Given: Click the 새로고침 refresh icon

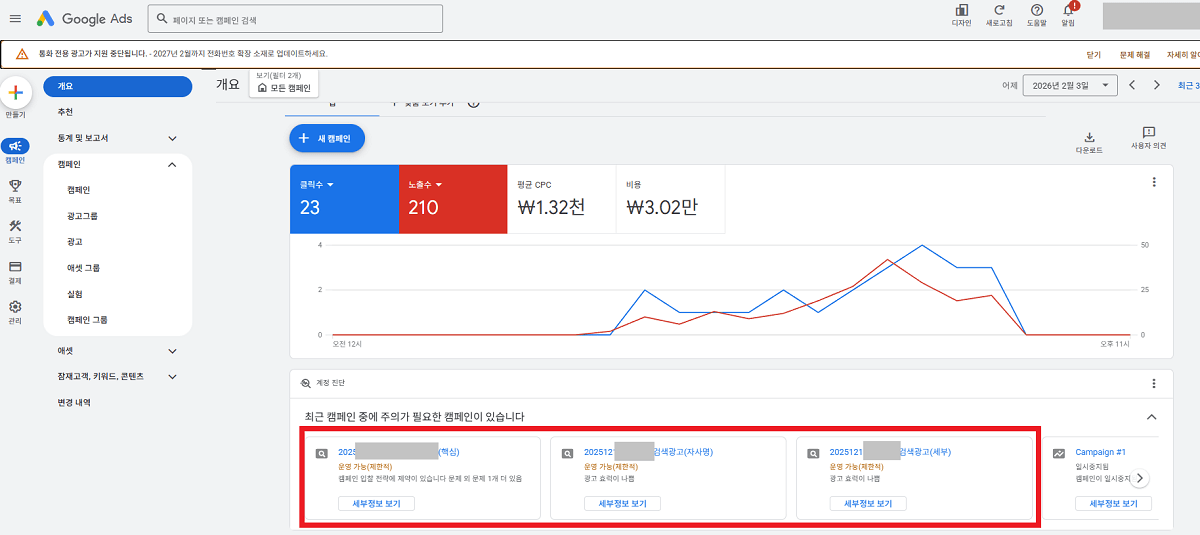Looking at the screenshot, I should (998, 10).
